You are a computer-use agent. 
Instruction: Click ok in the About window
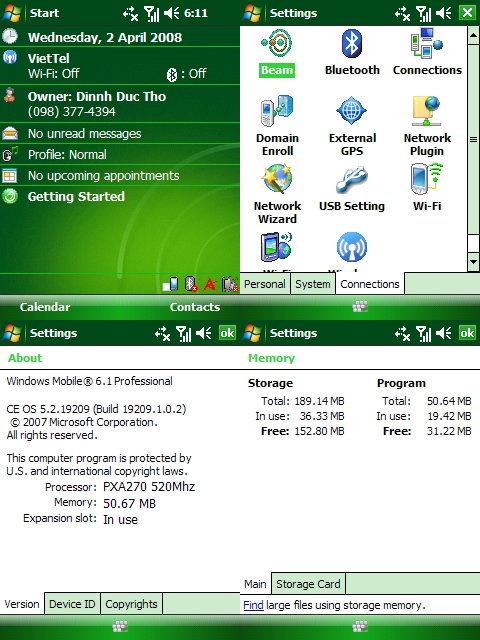coord(227,333)
